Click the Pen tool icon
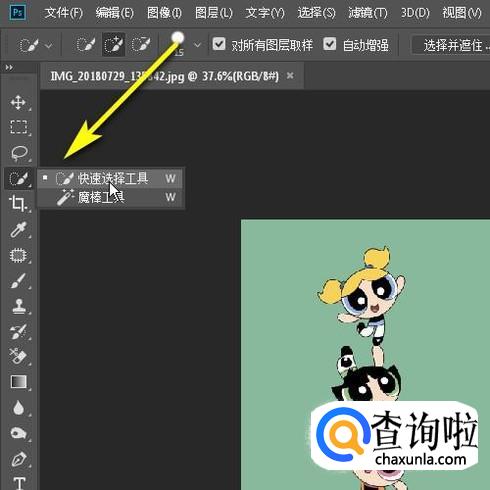The image size is (490, 490). pos(19,459)
